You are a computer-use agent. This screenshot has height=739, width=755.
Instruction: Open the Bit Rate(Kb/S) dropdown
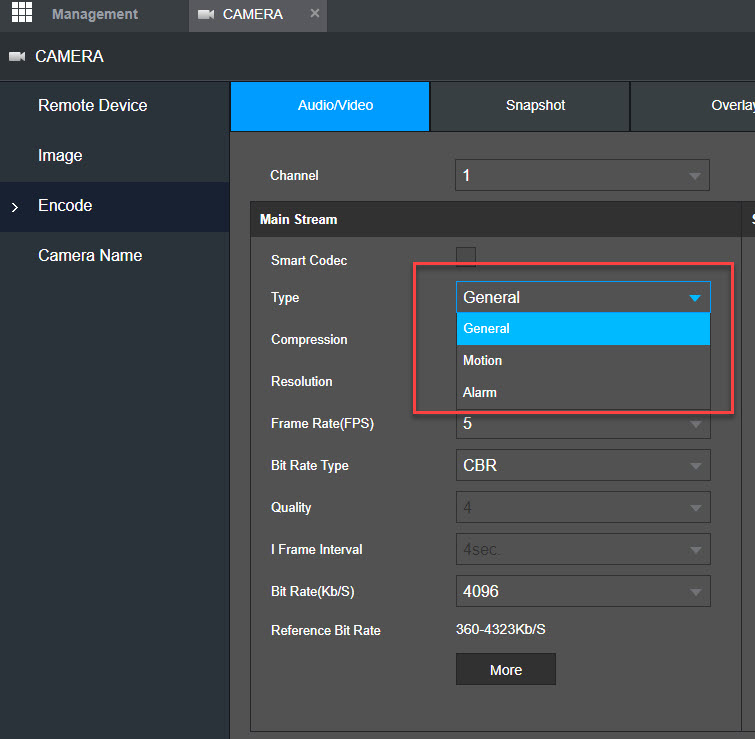coord(583,591)
